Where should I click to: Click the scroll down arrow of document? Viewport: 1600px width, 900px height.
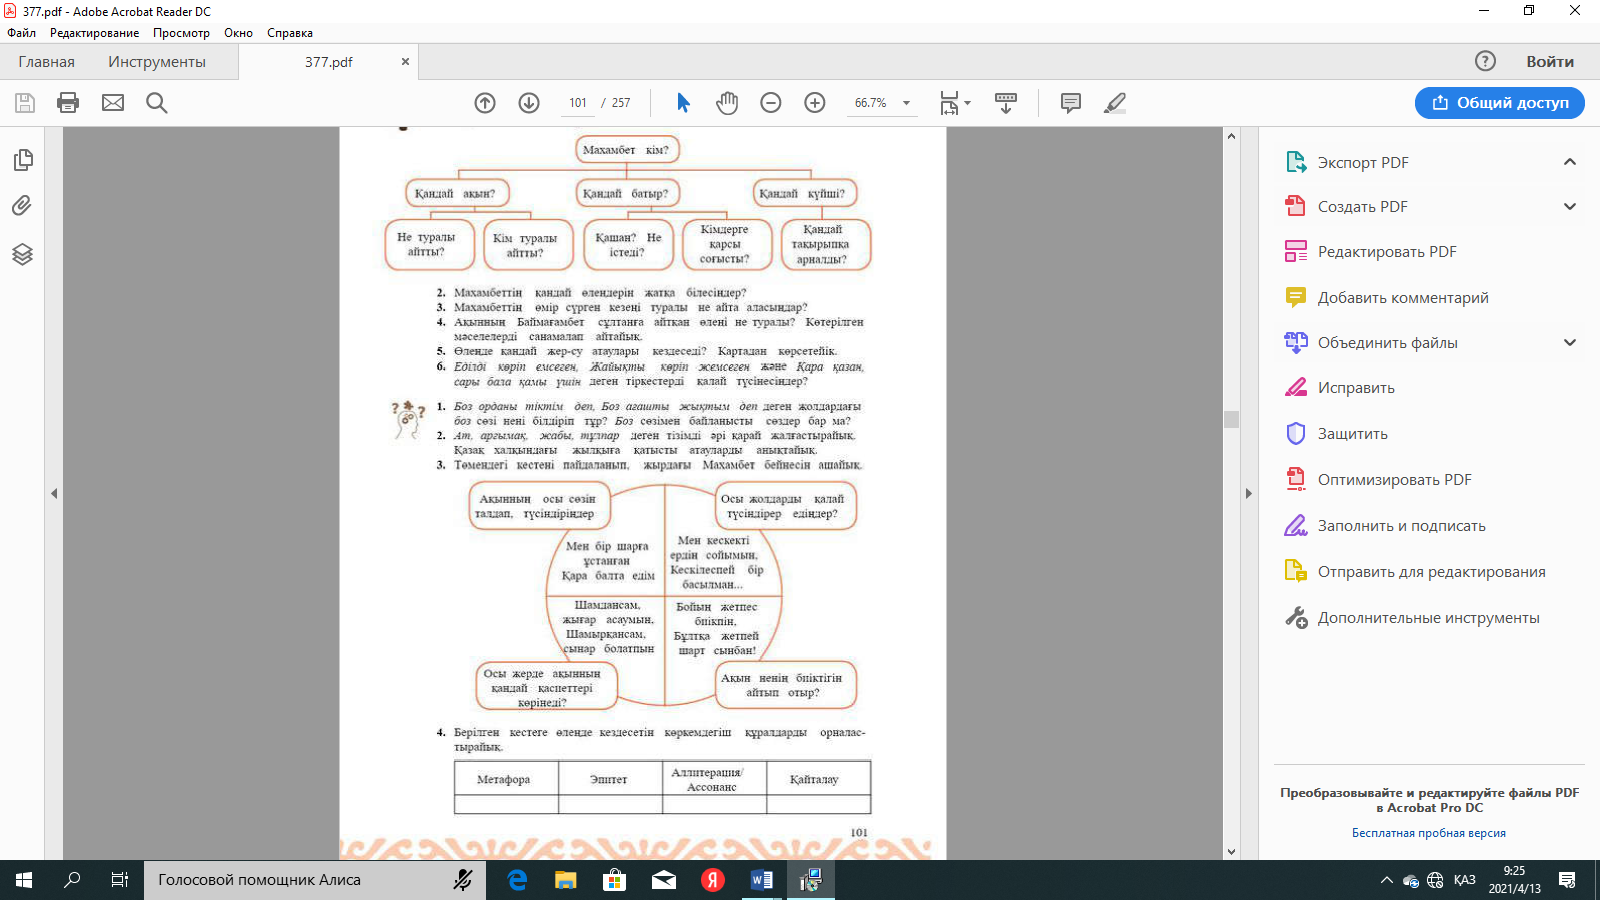pyautogui.click(x=1231, y=852)
